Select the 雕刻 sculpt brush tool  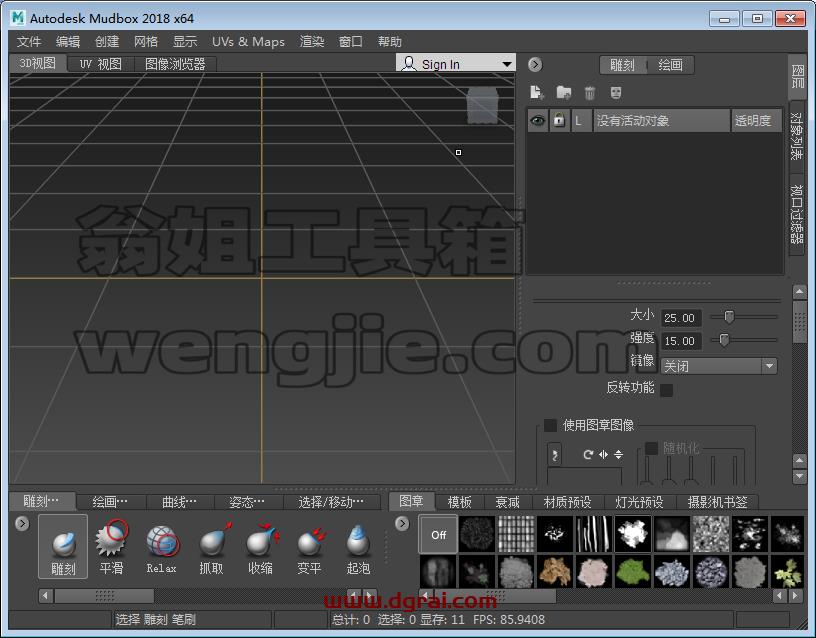(x=63, y=547)
